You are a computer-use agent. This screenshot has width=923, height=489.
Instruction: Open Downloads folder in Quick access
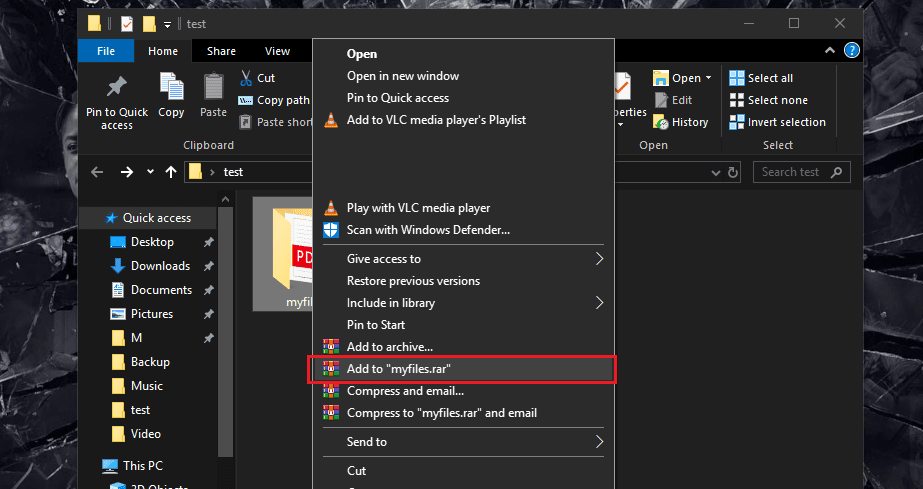pyautogui.click(x=160, y=266)
